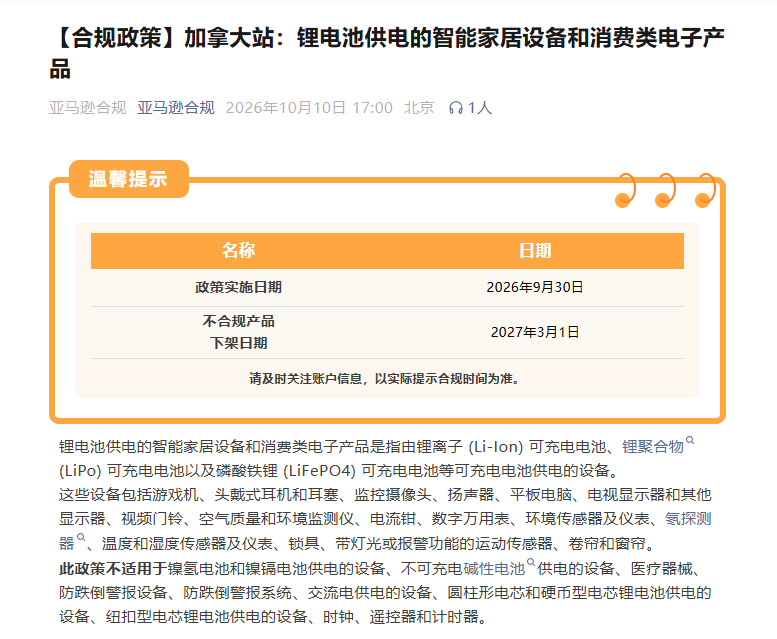Click the article title heading
The width and height of the screenshot is (777, 639).
pyautogui.click(x=387, y=53)
